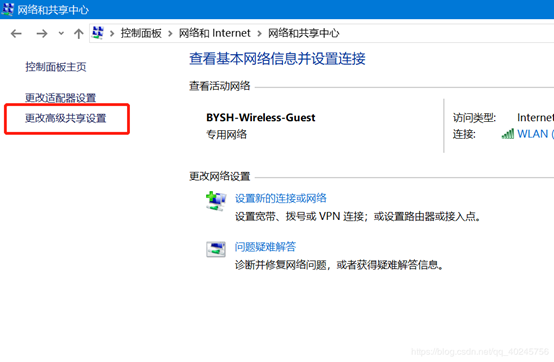
Task: Open the recent locations dropdown arrow
Action: [61, 34]
